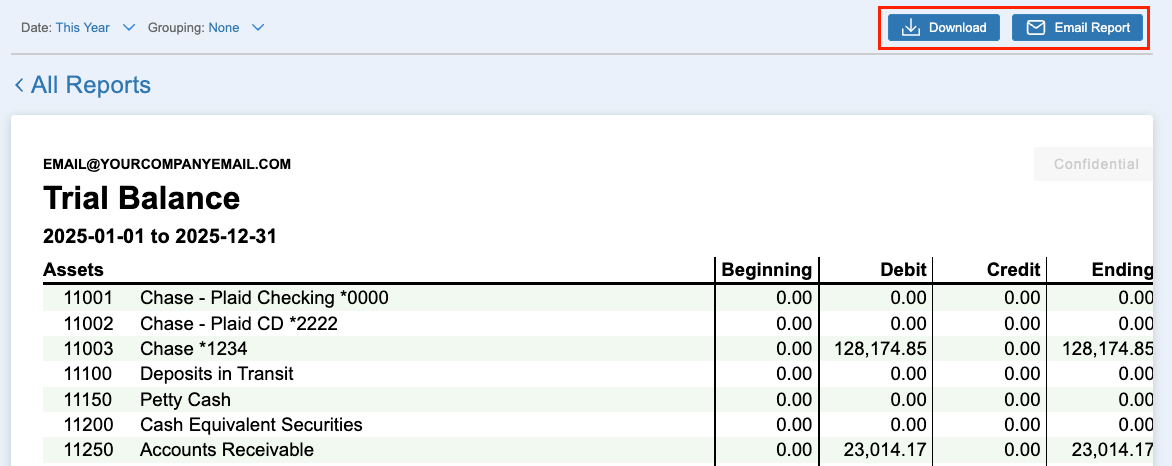The height and width of the screenshot is (466, 1172).
Task: Select the Chase - Plaid Checking *0000 account
Action: (264, 298)
